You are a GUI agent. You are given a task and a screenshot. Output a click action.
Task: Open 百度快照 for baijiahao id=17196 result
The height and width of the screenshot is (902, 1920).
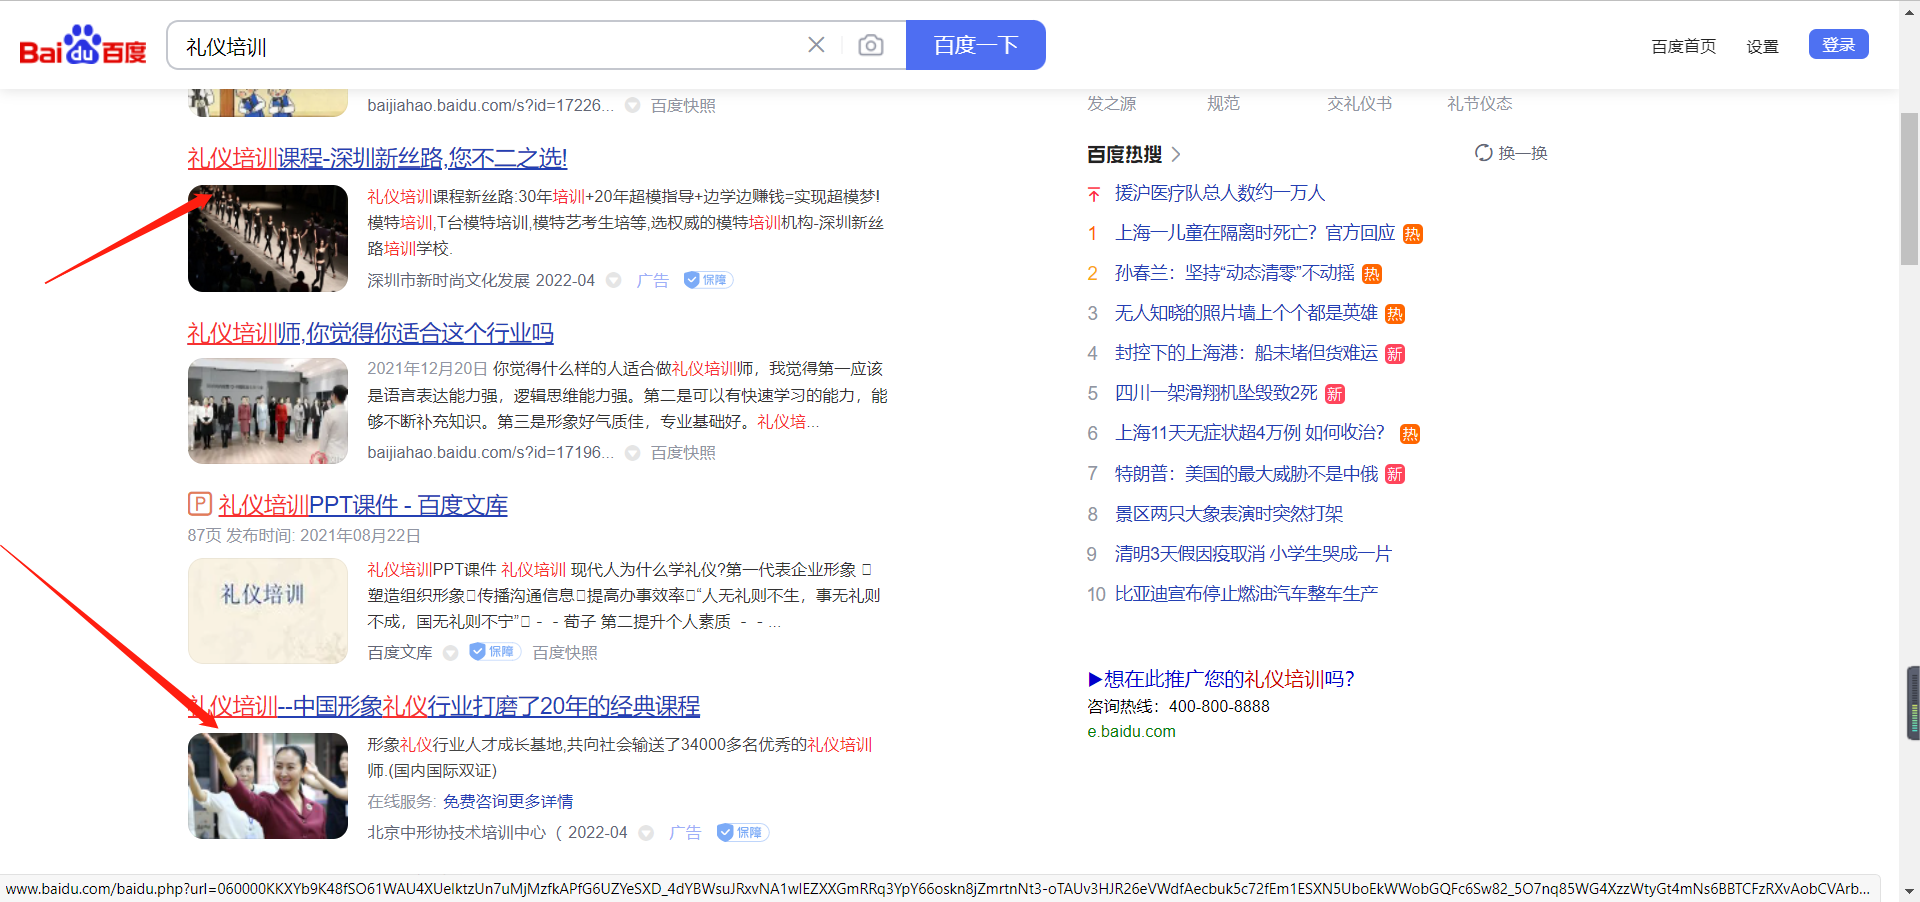[x=683, y=453]
